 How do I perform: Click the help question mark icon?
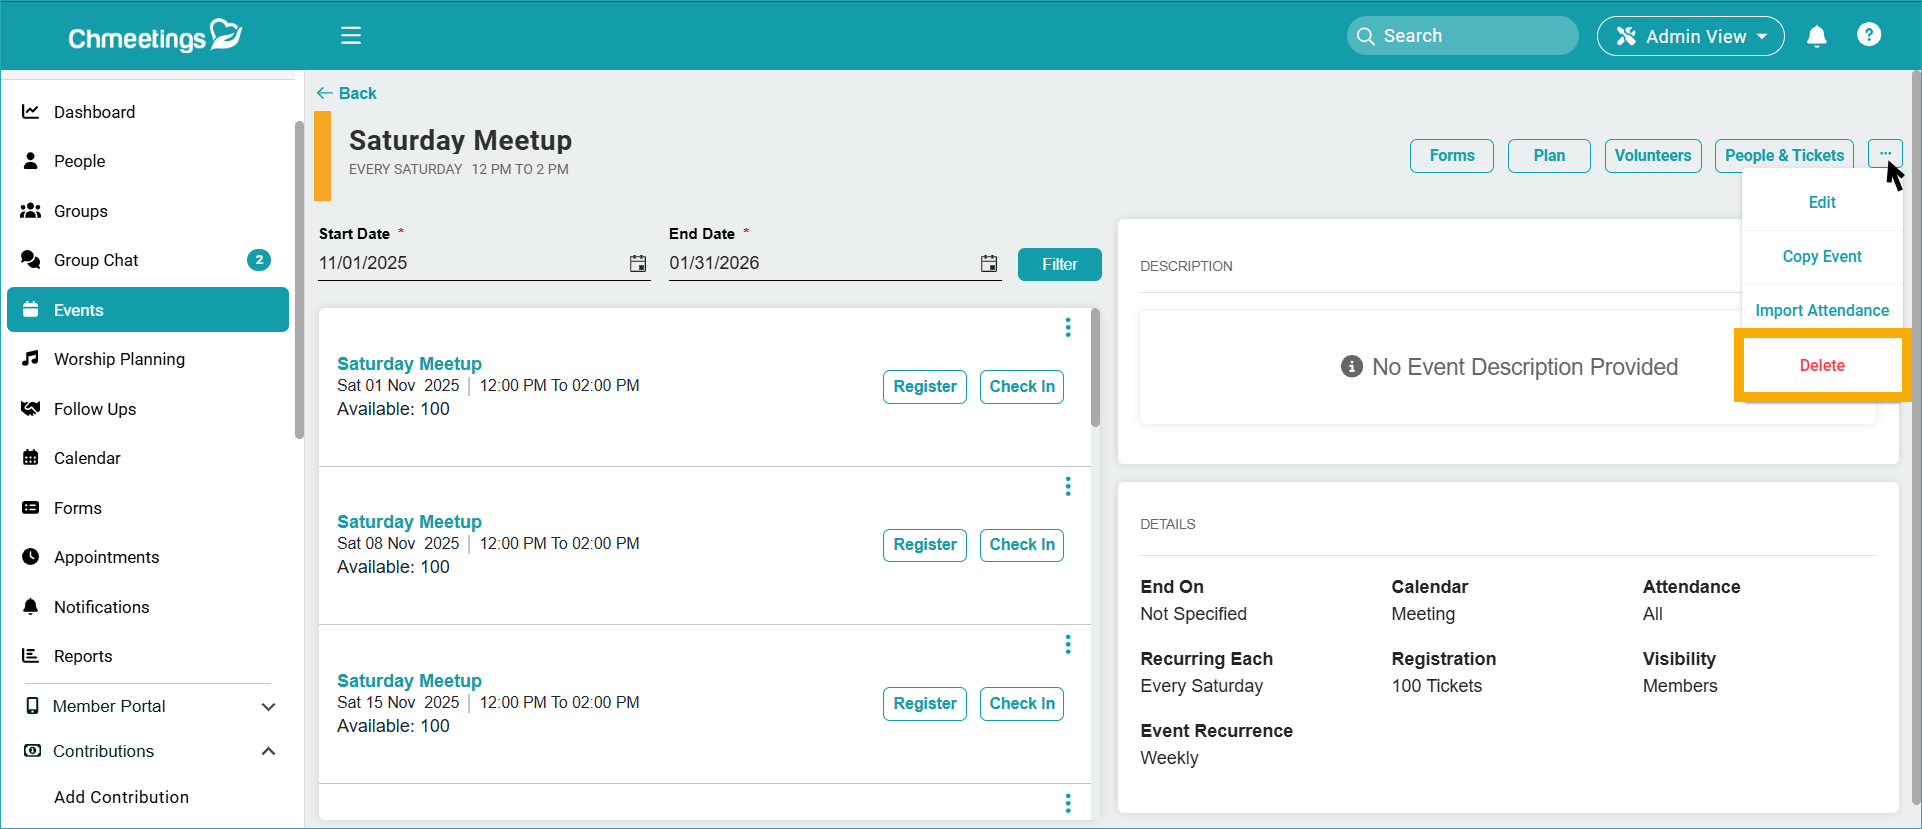1868,35
